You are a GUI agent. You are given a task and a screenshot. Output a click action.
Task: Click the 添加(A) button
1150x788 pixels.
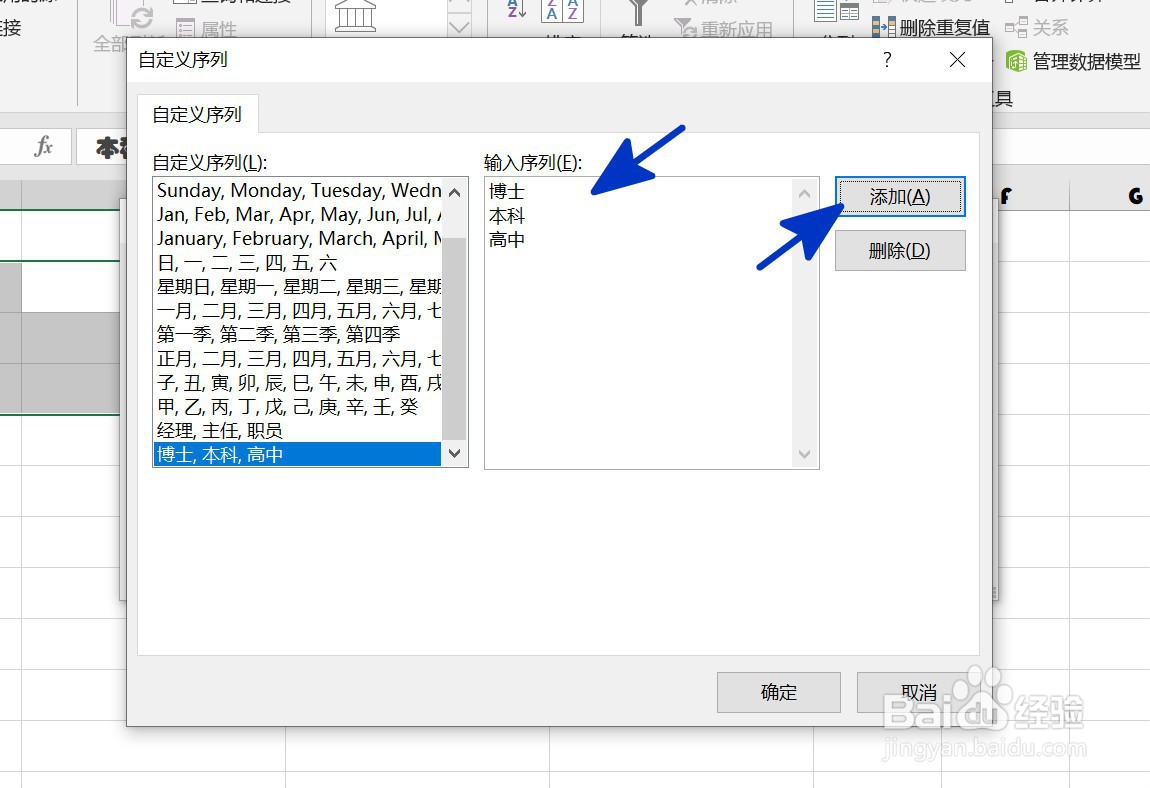coord(900,197)
